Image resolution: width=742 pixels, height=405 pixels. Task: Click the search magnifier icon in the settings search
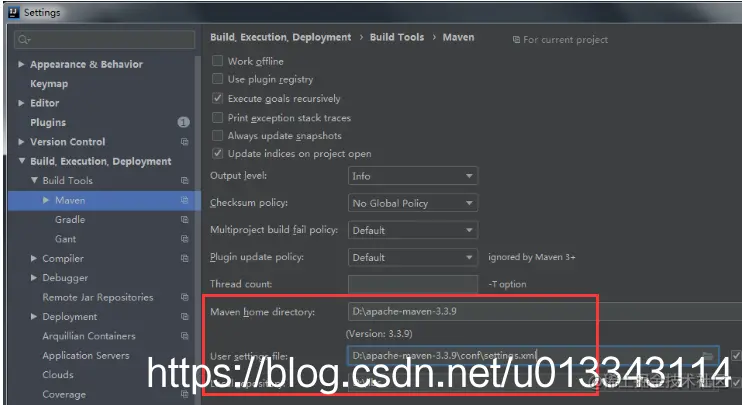pos(23,40)
